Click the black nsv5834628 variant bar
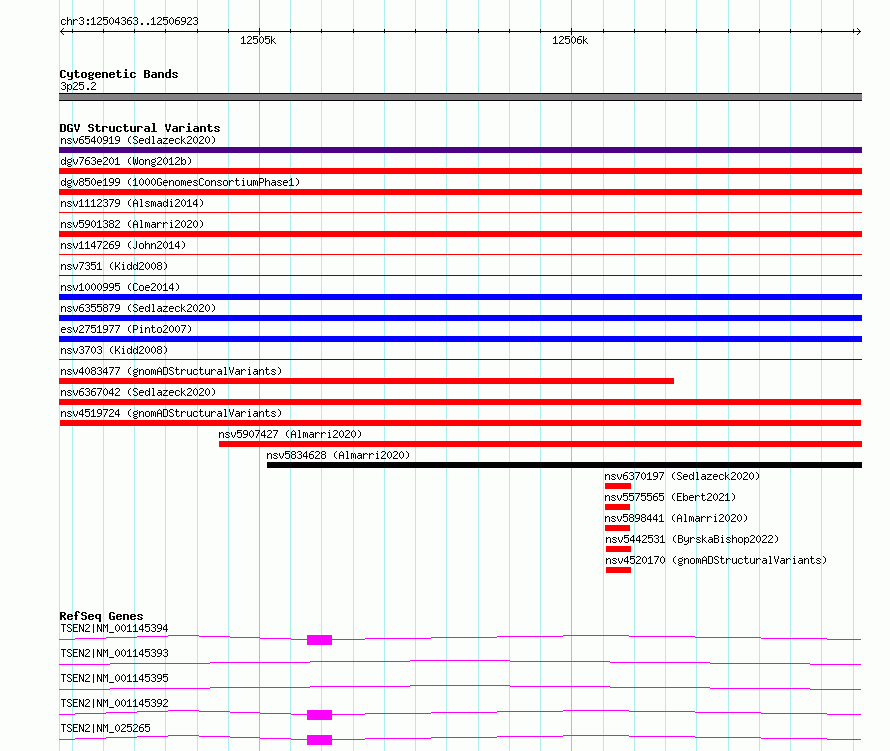The image size is (890, 751). [564, 465]
